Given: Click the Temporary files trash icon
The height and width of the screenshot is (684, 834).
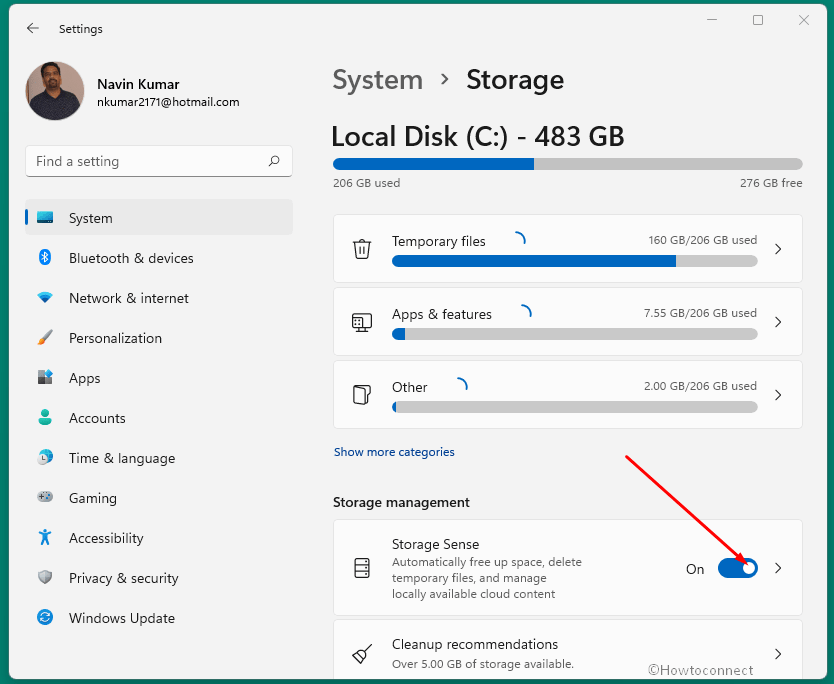Looking at the screenshot, I should pos(362,249).
